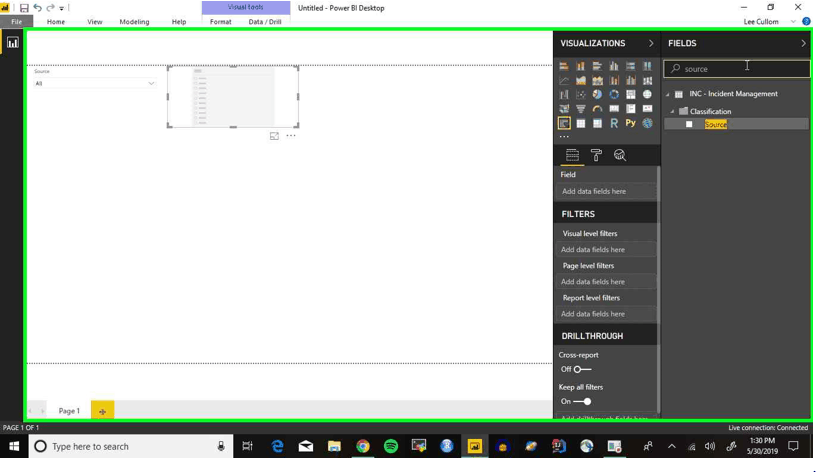The image size is (816, 472).
Task: Select the Clustered bar chart visualization
Action: click(x=597, y=66)
